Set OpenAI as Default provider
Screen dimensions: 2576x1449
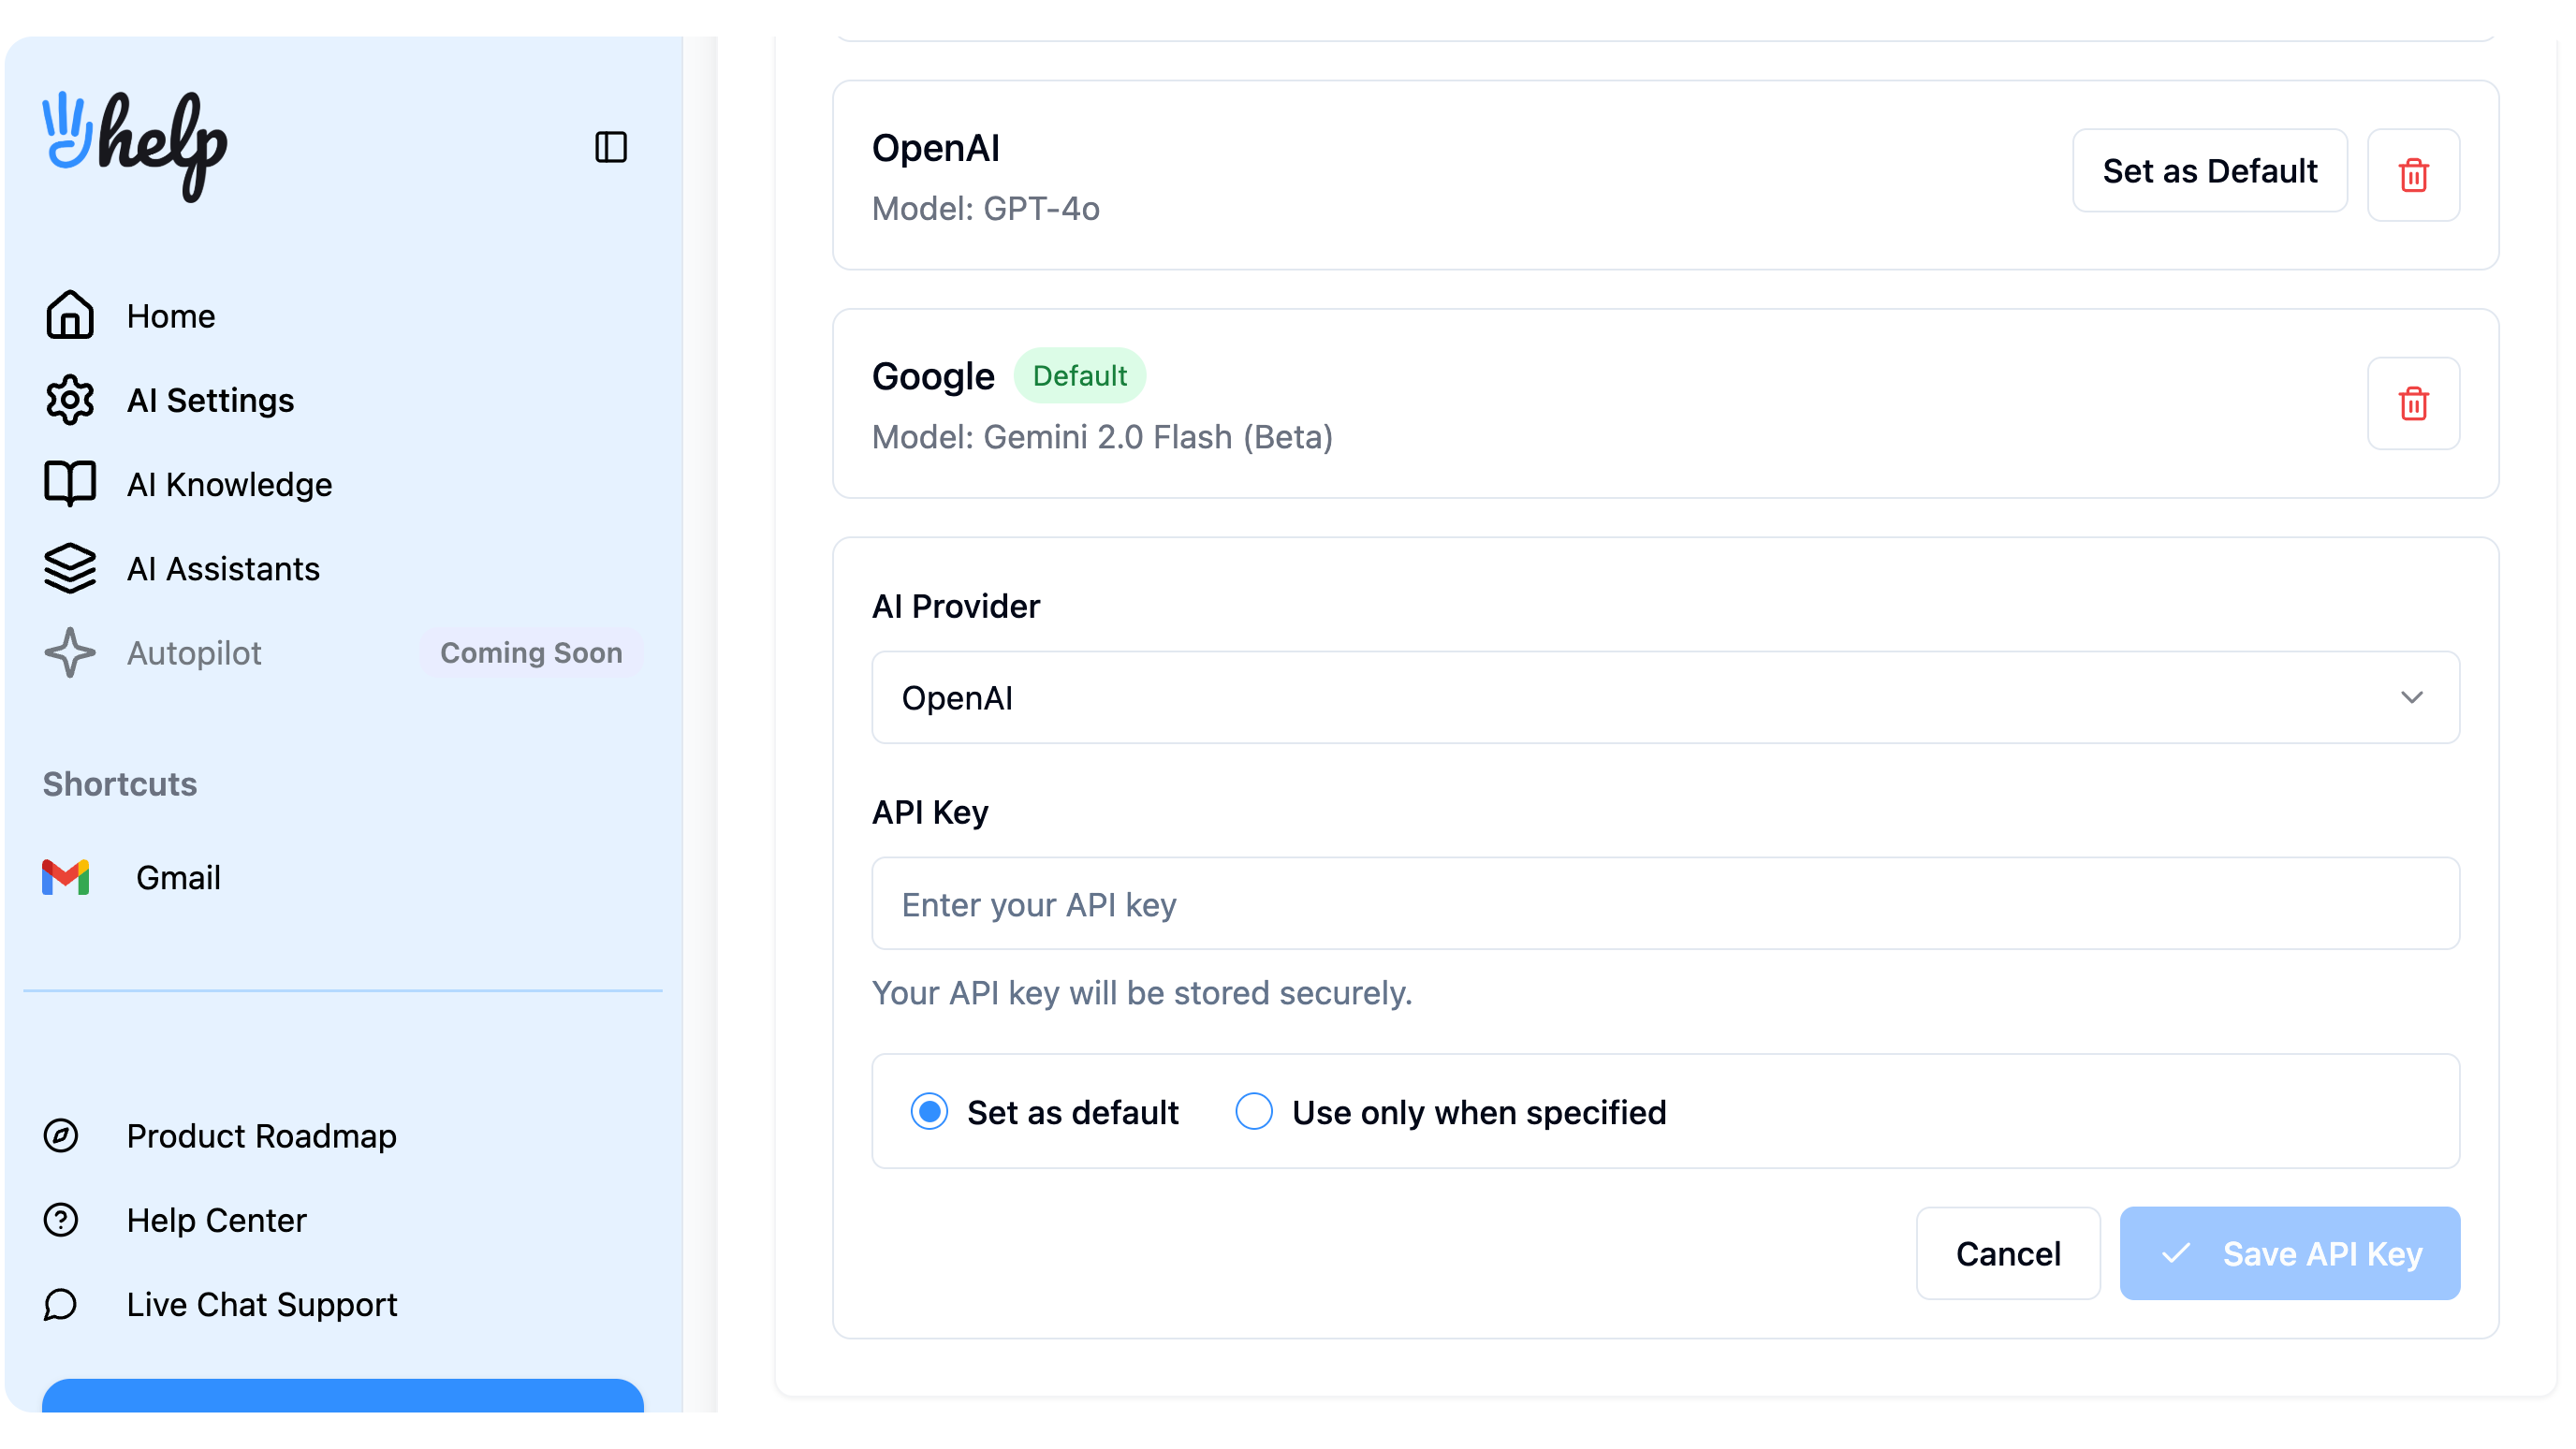pos(2209,171)
